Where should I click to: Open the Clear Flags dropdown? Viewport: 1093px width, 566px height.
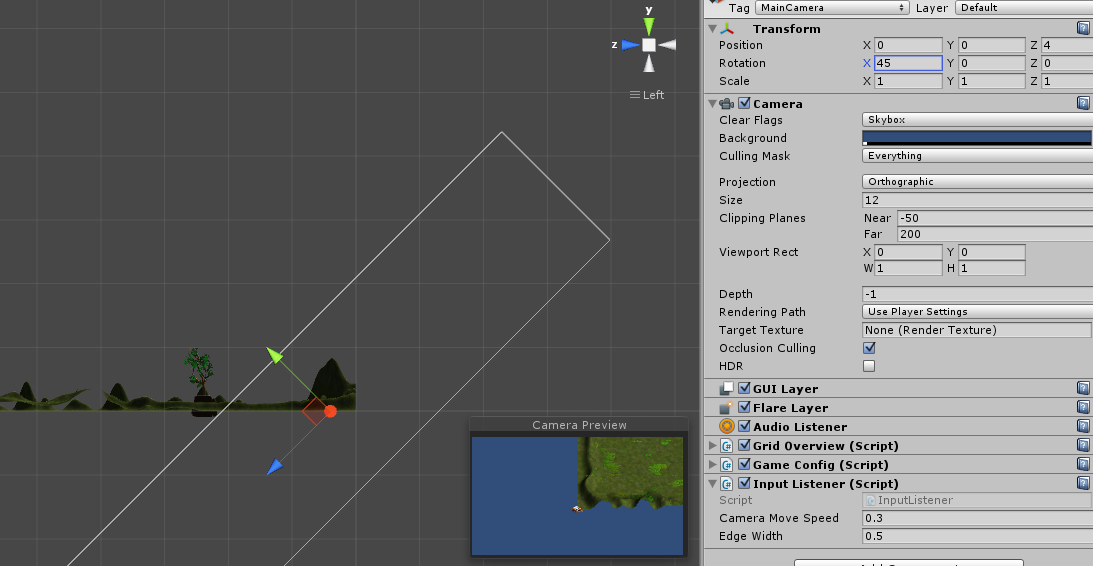[977, 120]
